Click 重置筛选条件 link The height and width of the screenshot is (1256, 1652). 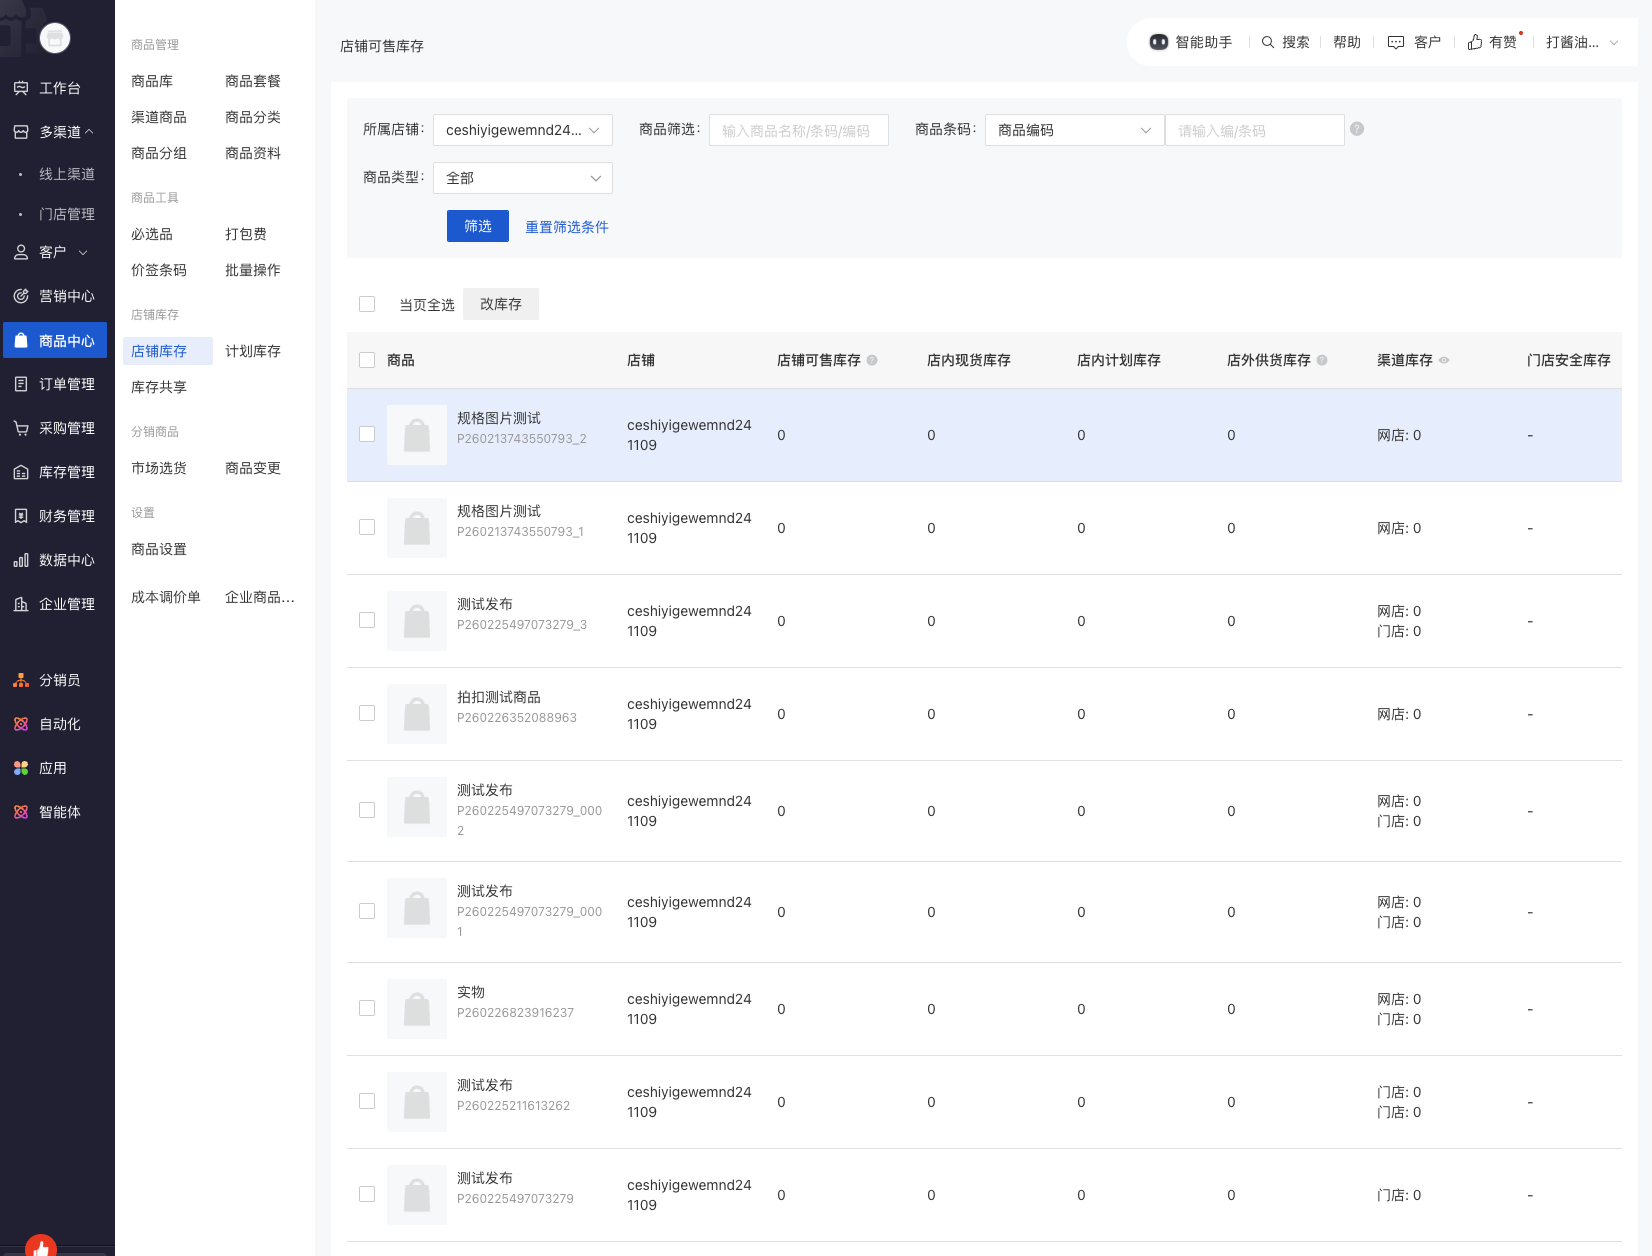point(566,227)
